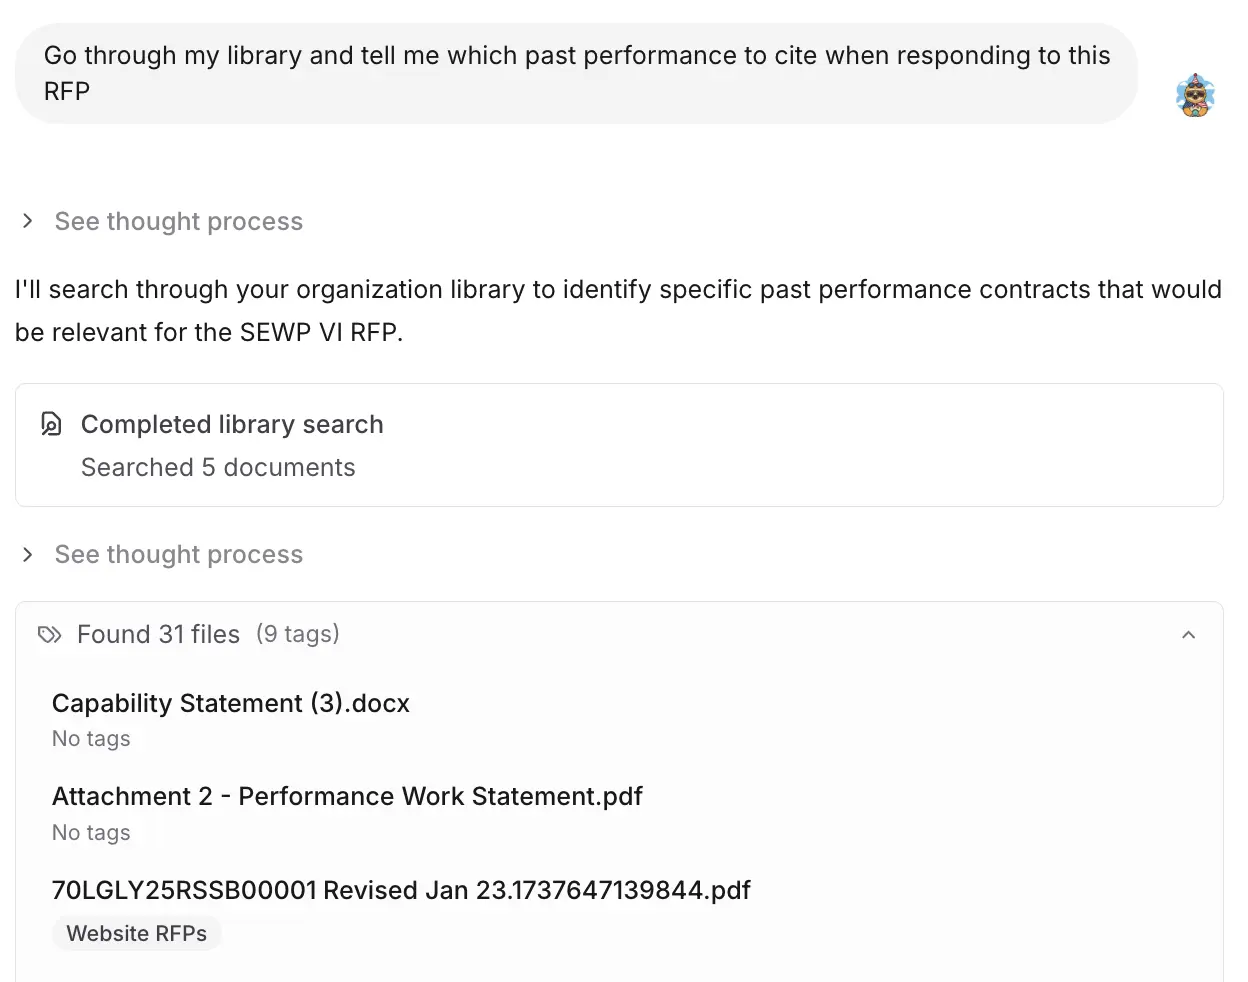Image resolution: width=1248 pixels, height=982 pixels.
Task: Open Attachment 2 - Performance Work Statement.pdf
Action: tap(347, 796)
